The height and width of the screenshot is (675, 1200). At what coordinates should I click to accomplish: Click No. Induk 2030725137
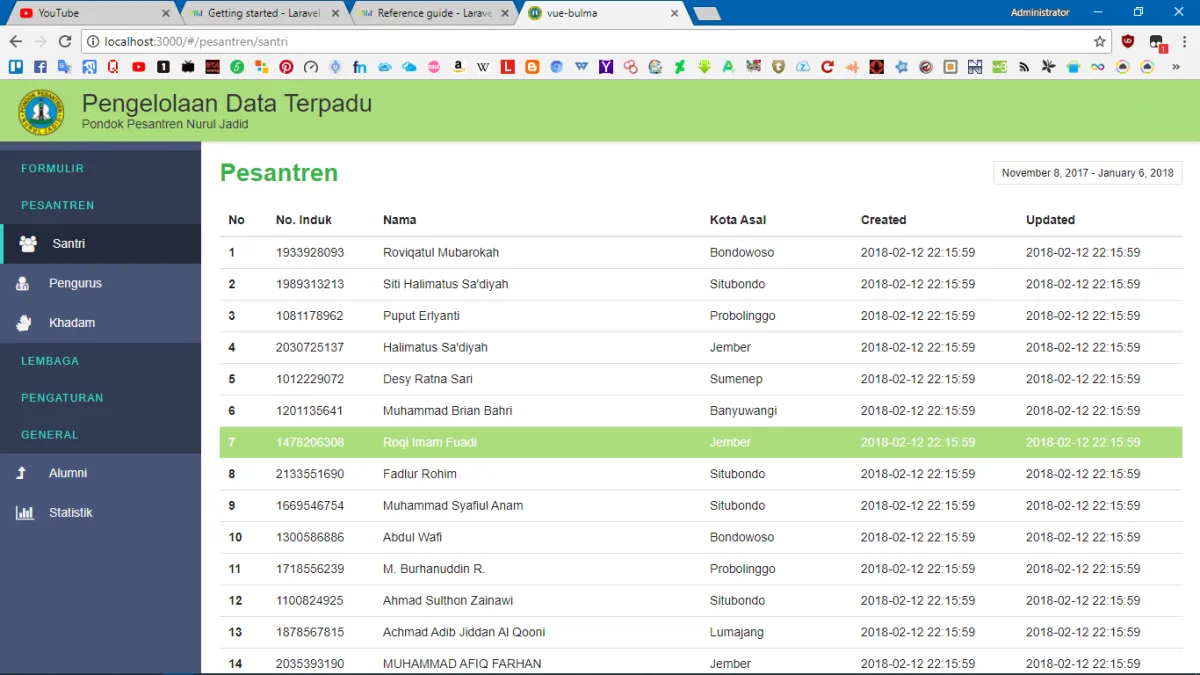310,348
